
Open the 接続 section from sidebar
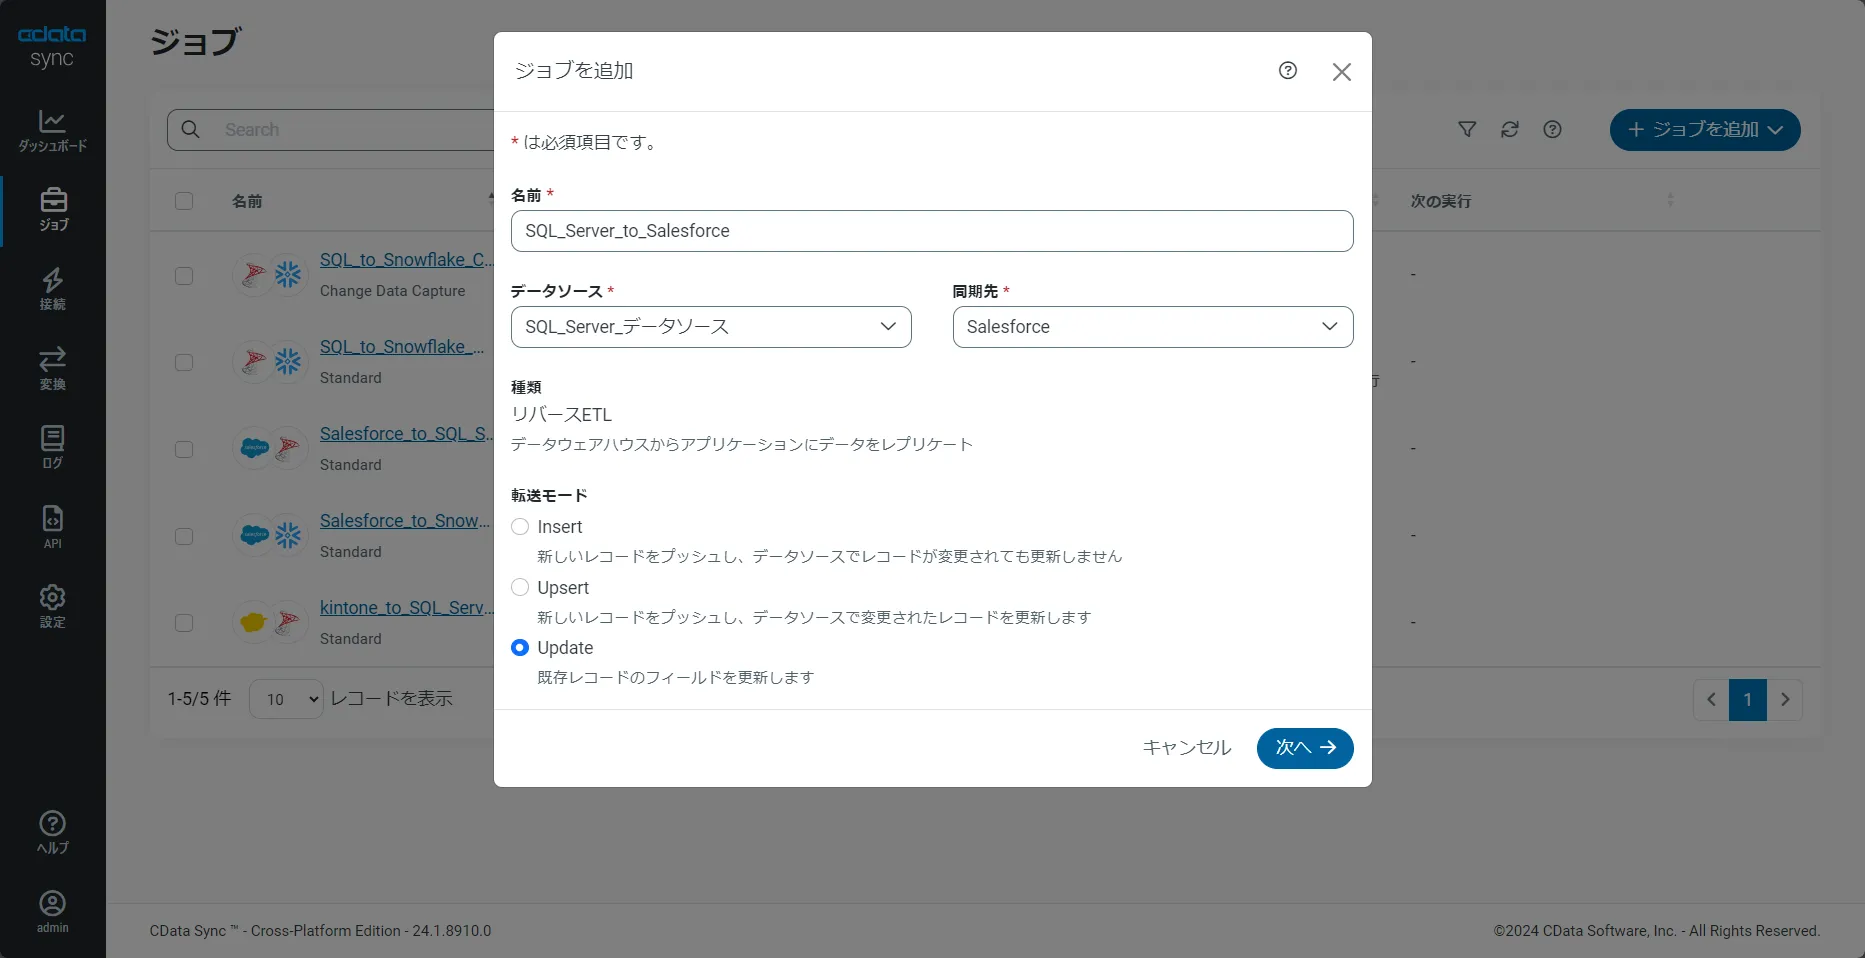pos(52,288)
